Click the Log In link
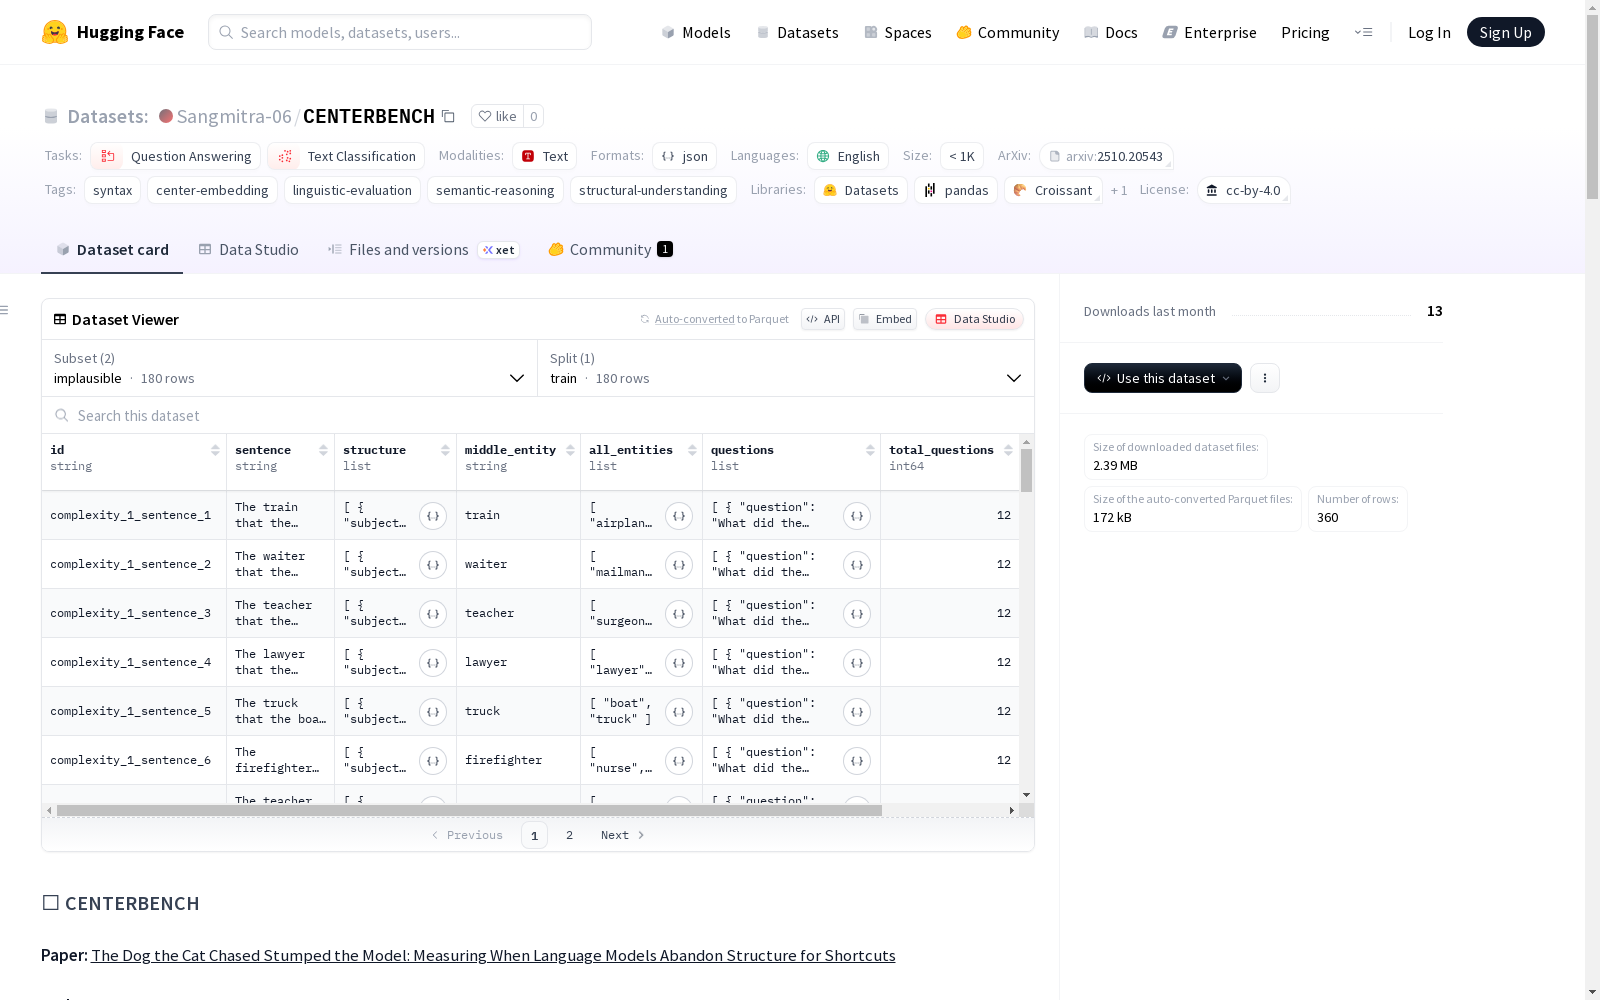 pyautogui.click(x=1429, y=32)
